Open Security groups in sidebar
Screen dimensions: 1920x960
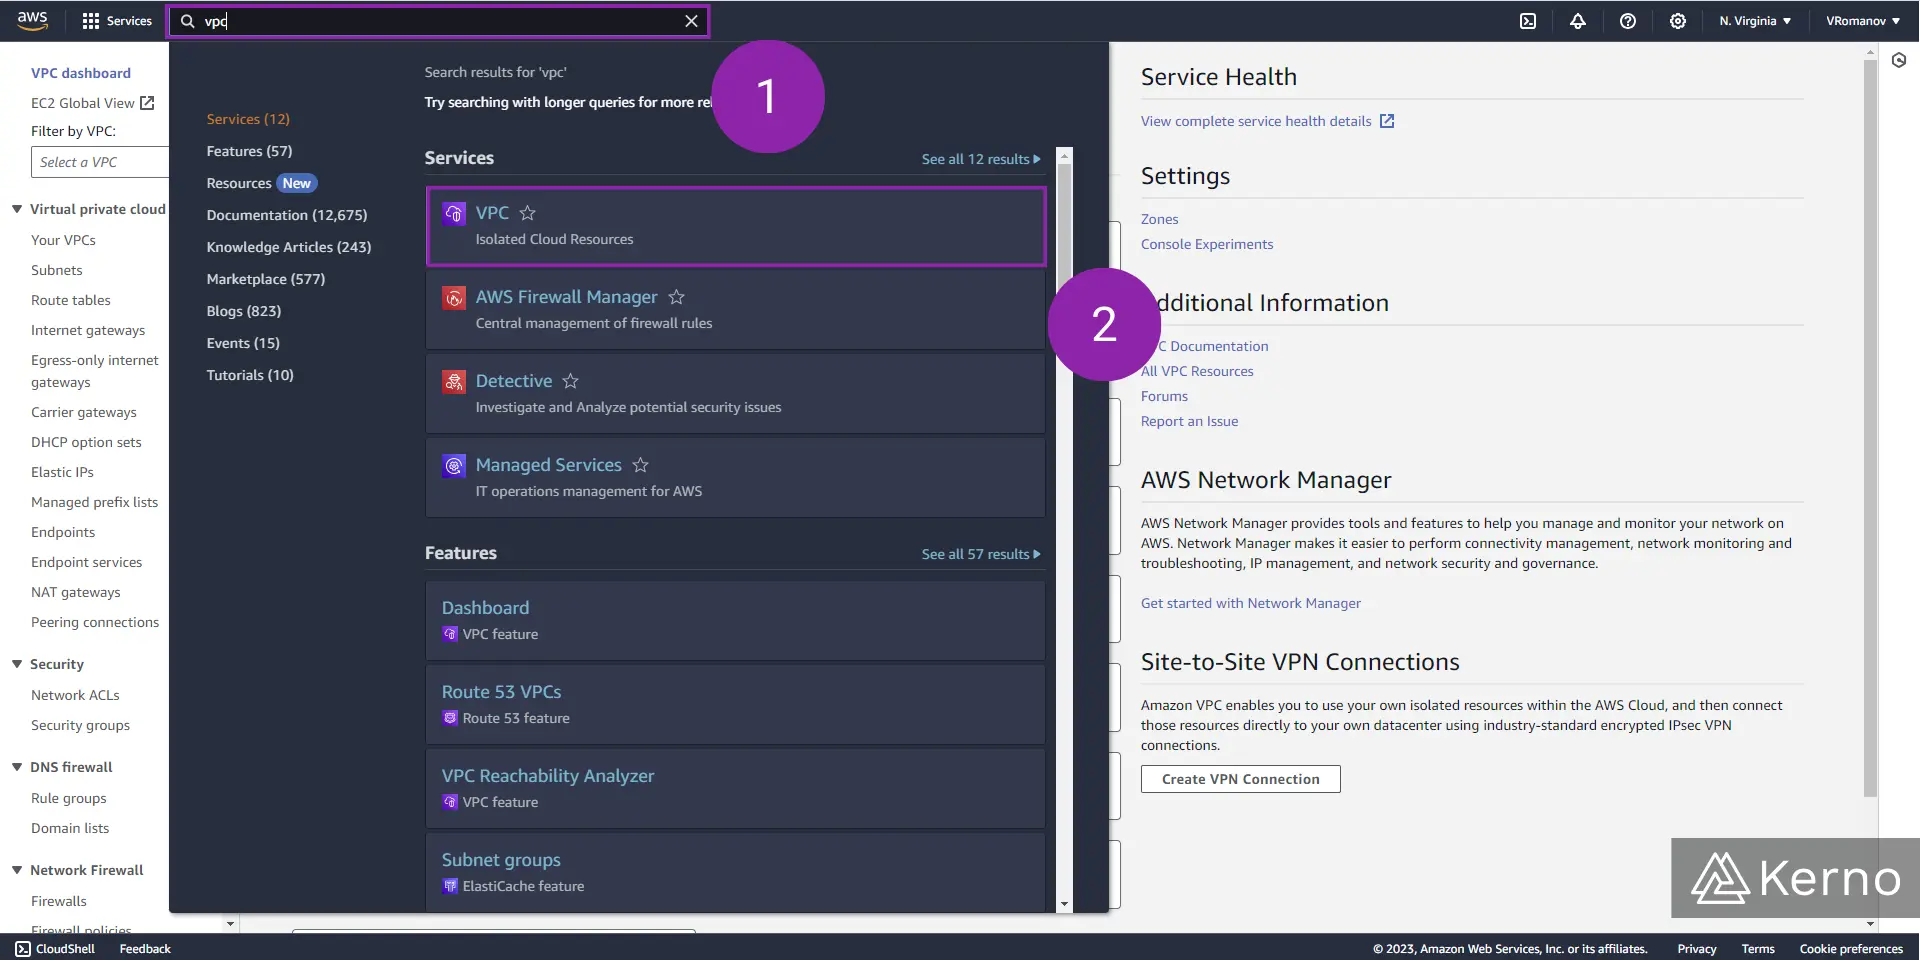click(80, 725)
